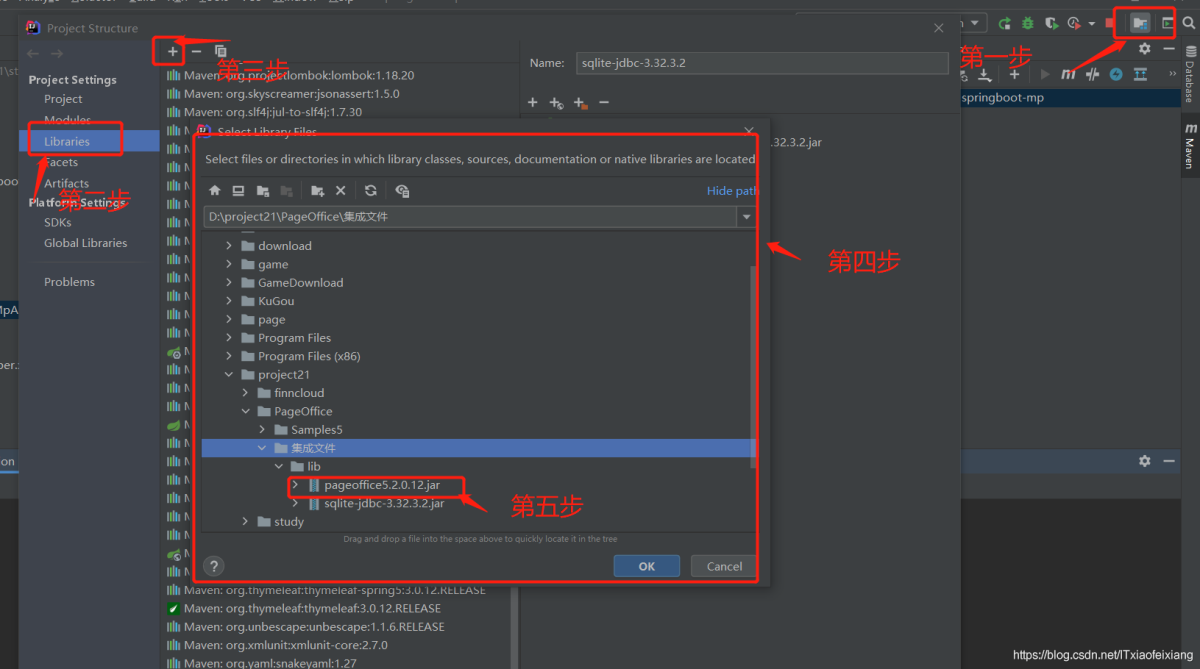Enable Toggle Offline Mode in Maven panel
The image size is (1200, 669).
(x=1117, y=75)
